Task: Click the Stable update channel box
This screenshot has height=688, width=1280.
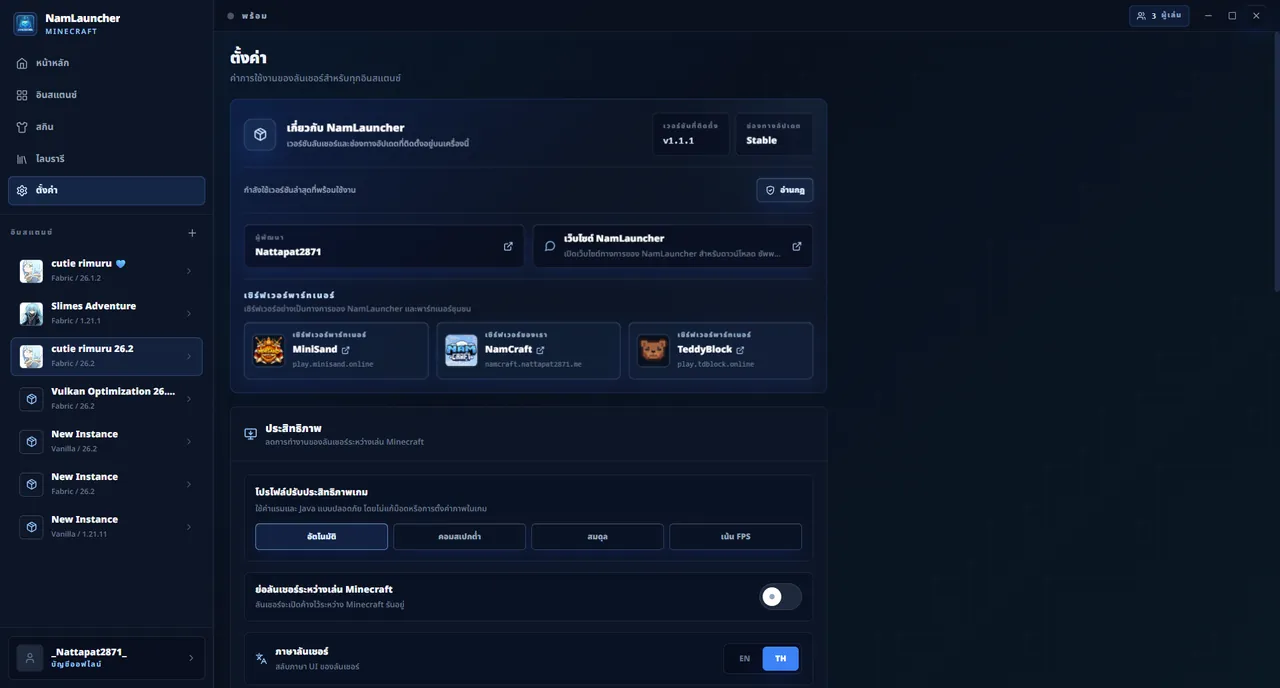Action: coord(774,134)
